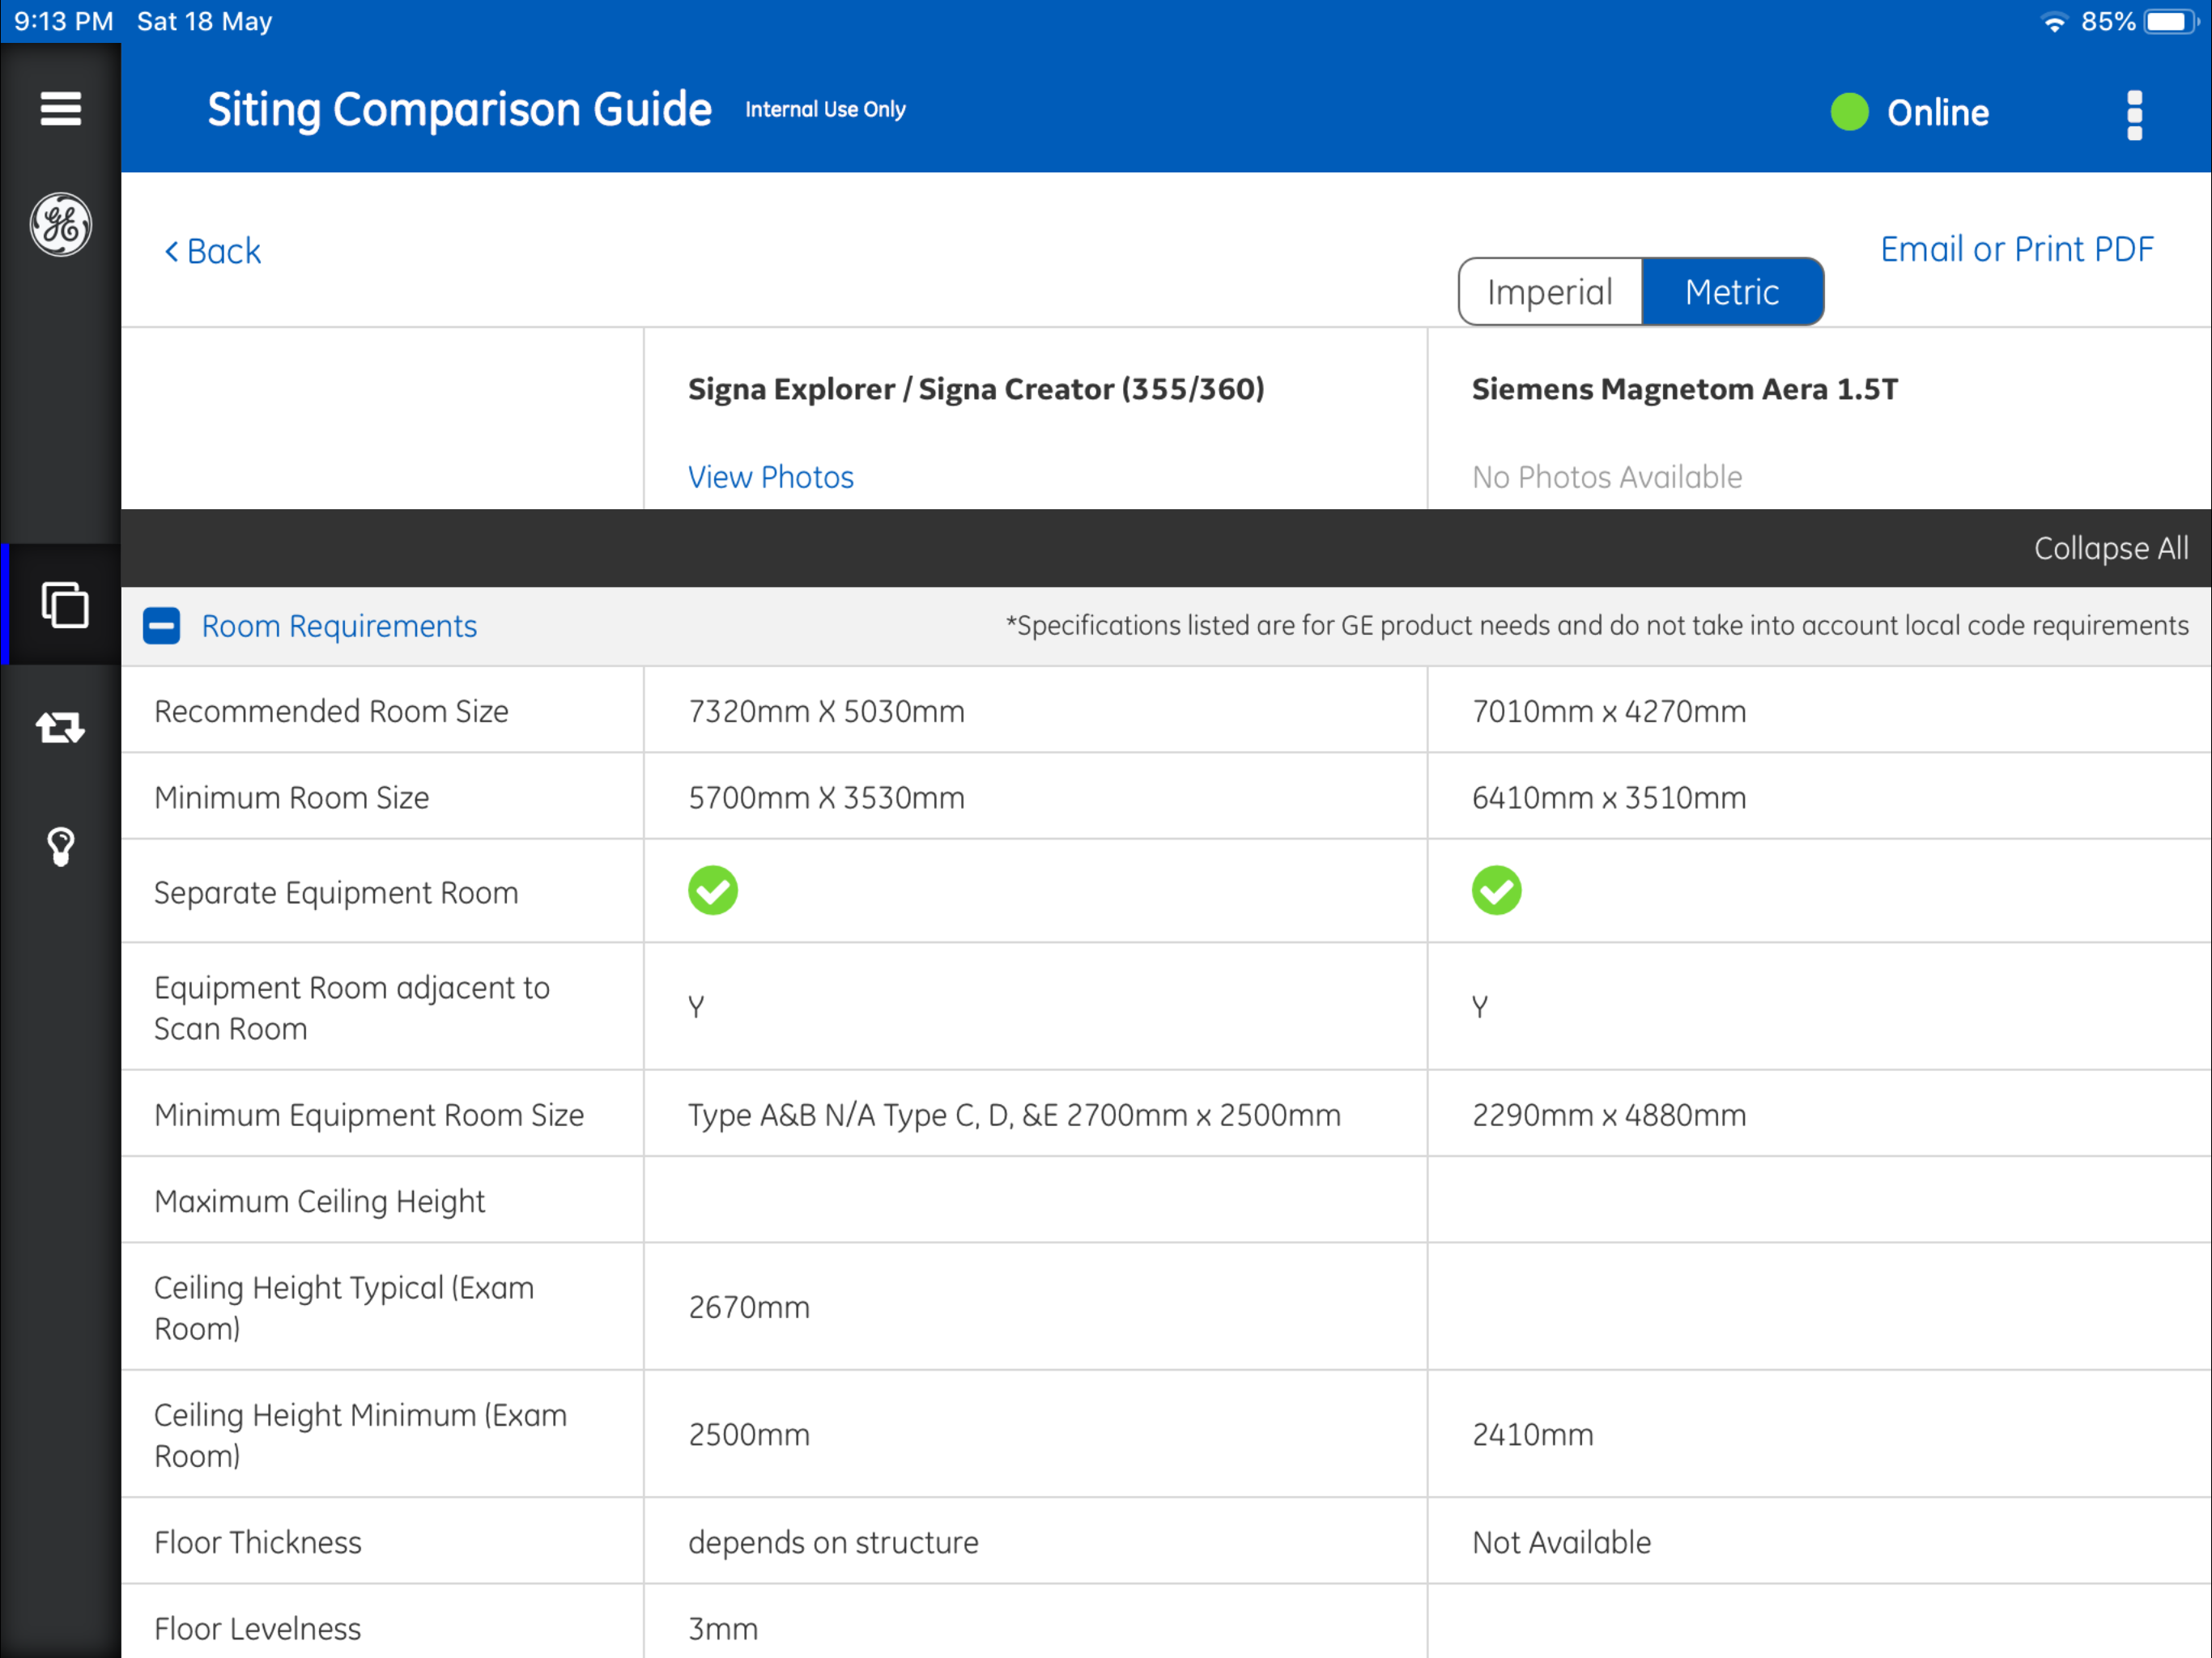The height and width of the screenshot is (1658, 2212).
Task: Switch units to Metric
Action: [1732, 292]
